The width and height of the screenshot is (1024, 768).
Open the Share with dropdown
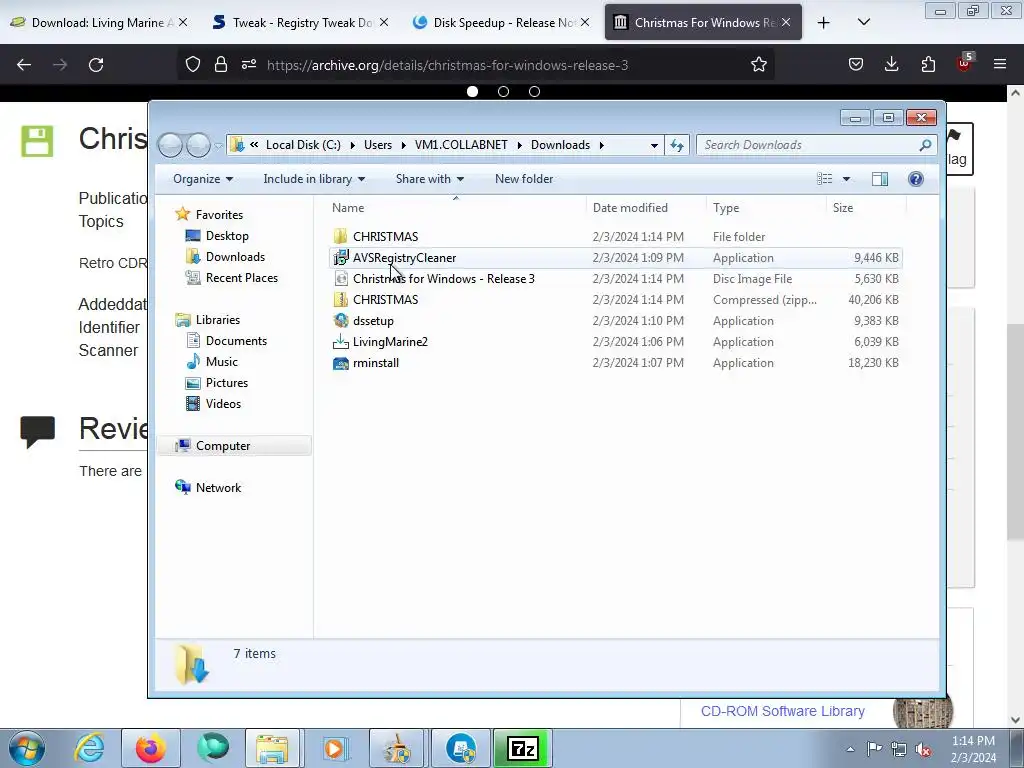pos(429,179)
